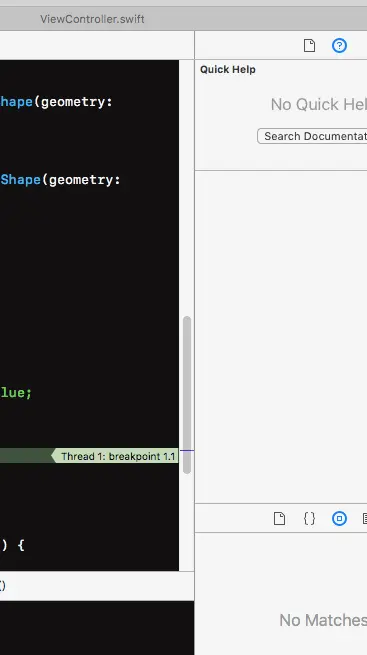Click the editor vertical scrollbar thumb
Viewport: 367px width, 655px height.
click(187, 395)
